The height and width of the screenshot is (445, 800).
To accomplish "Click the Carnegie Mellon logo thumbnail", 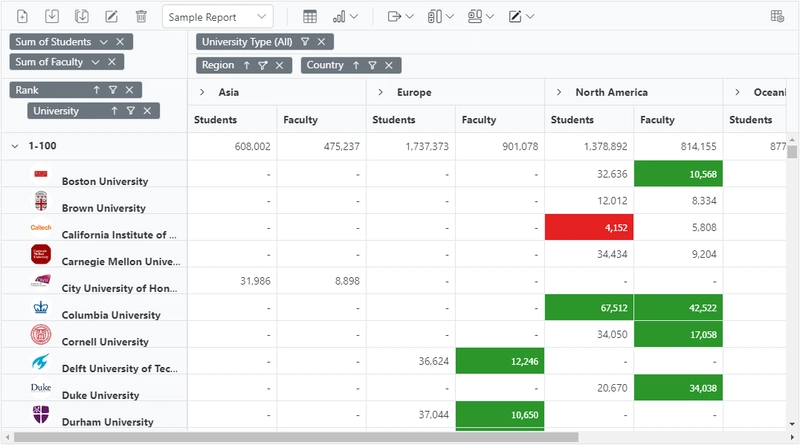I will tap(41, 254).
